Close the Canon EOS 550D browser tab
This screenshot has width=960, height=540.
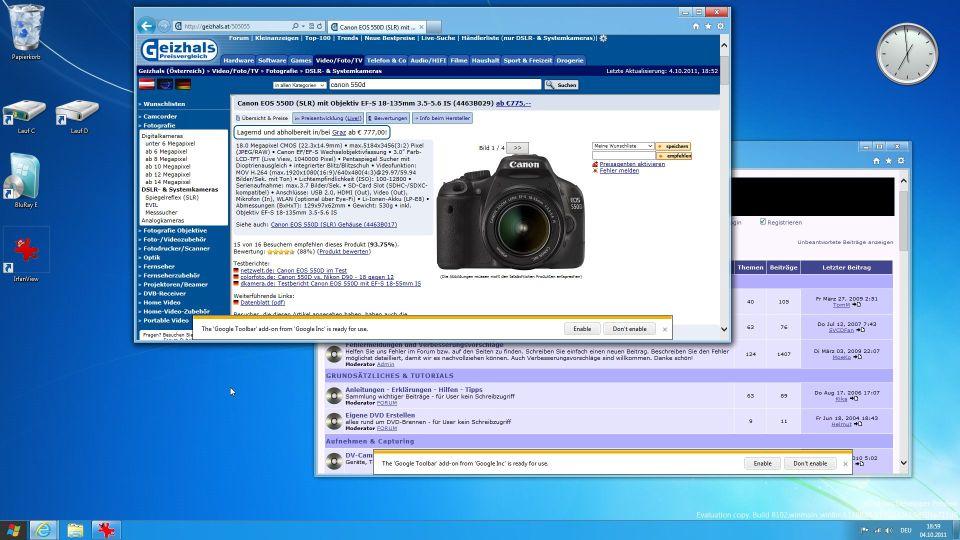pyautogui.click(x=421, y=27)
